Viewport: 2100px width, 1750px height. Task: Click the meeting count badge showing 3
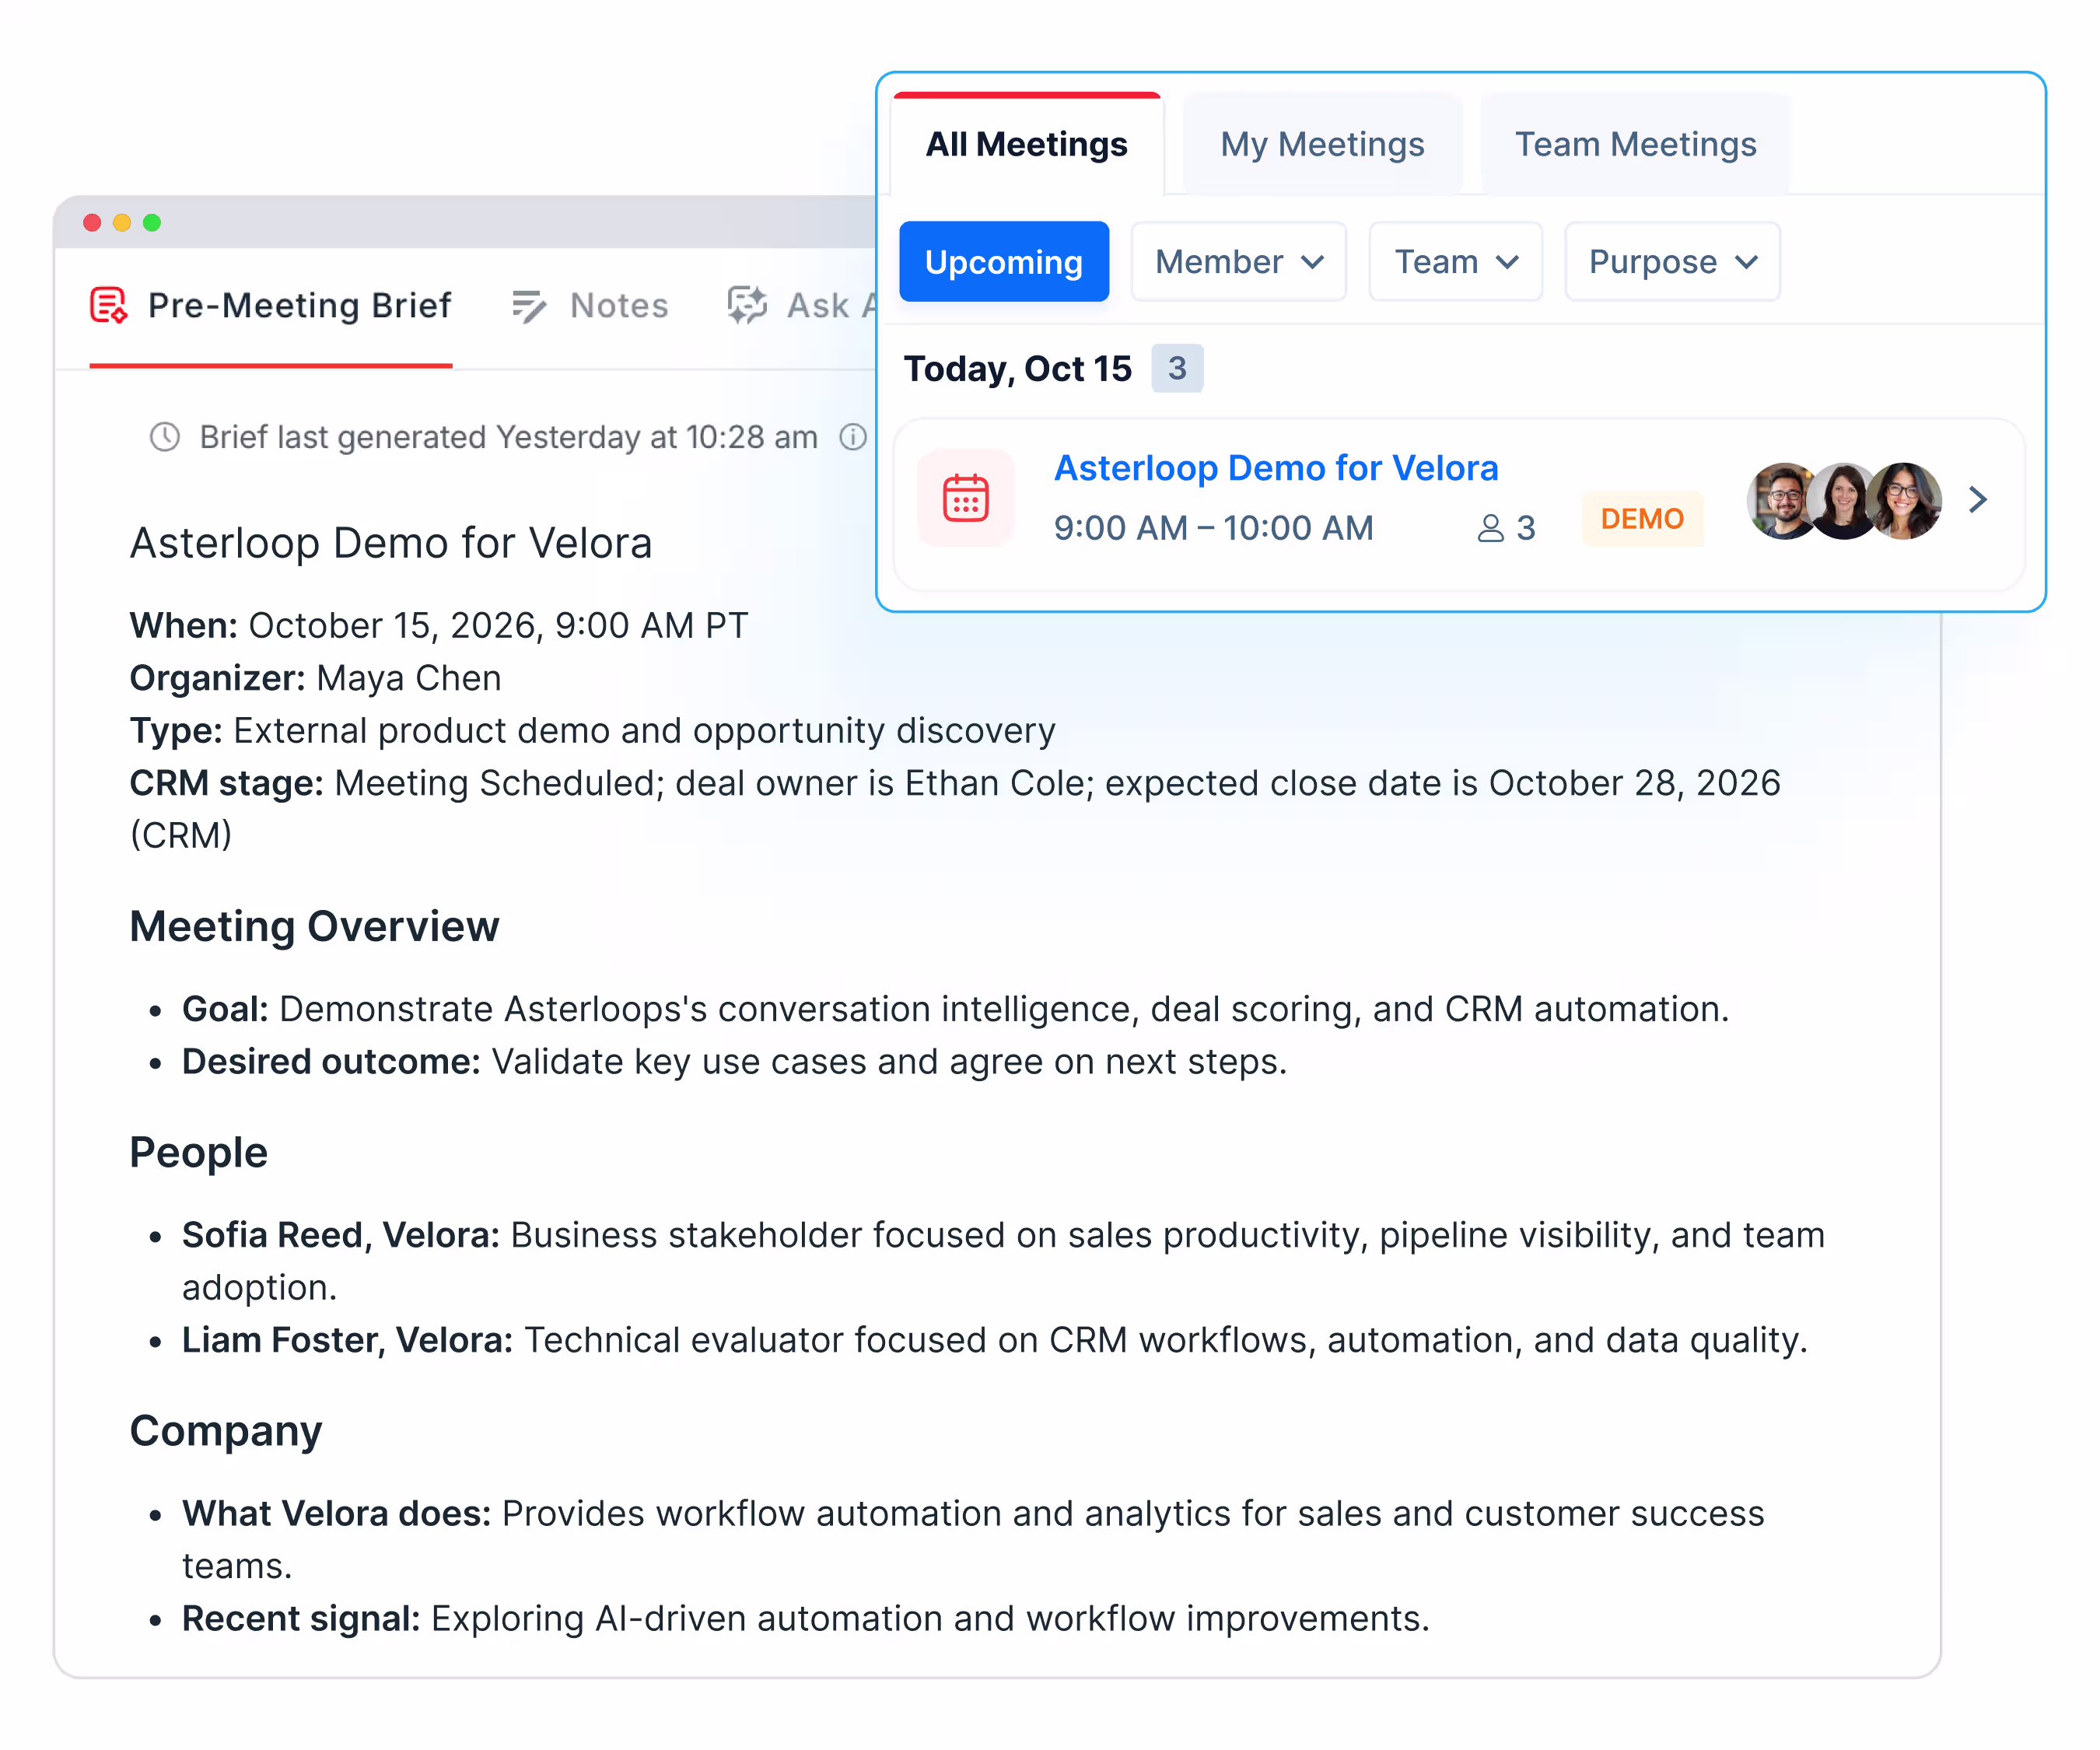(x=1177, y=368)
